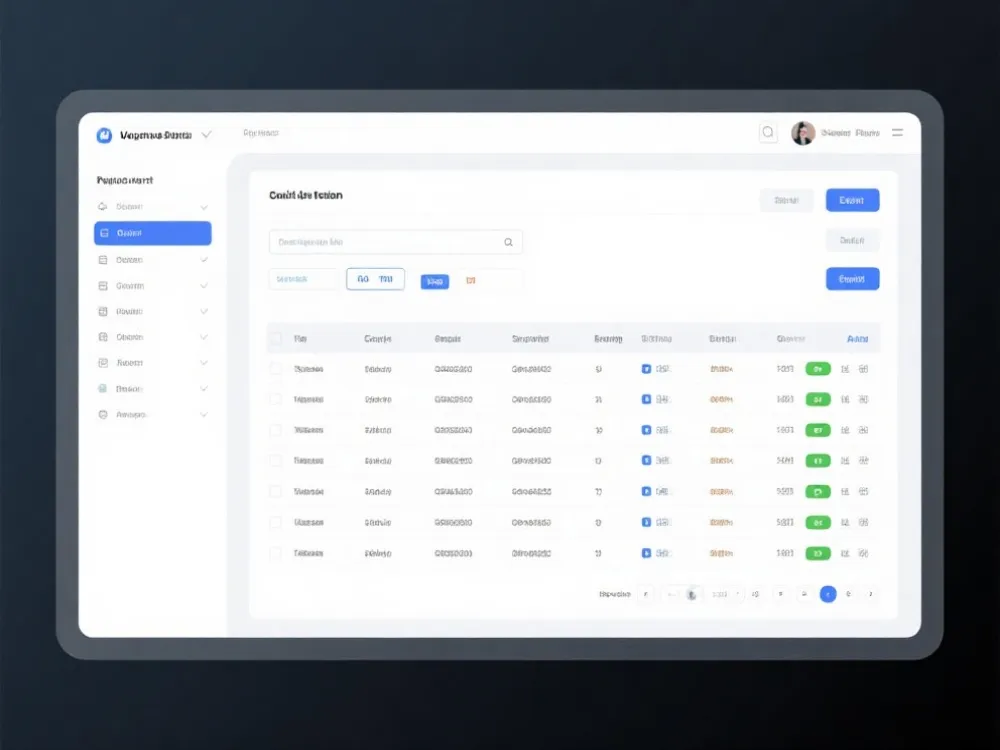Select the highlighted blue sidebar menu item
Viewport: 1000px width, 750px height.
[152, 233]
